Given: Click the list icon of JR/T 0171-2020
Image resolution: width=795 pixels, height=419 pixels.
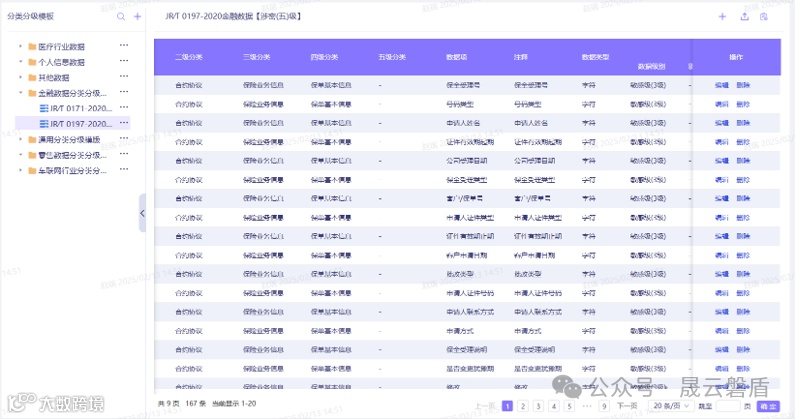Looking at the screenshot, I should pyautogui.click(x=44, y=108).
